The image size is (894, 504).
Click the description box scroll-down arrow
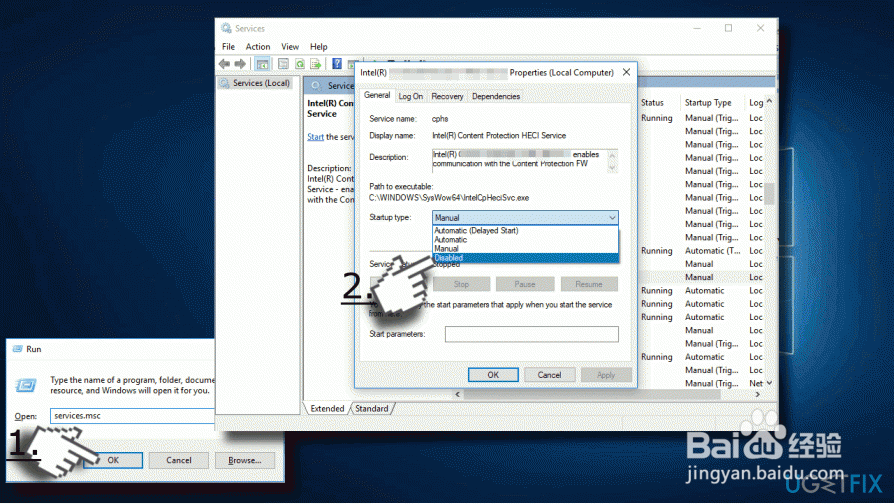(612, 168)
